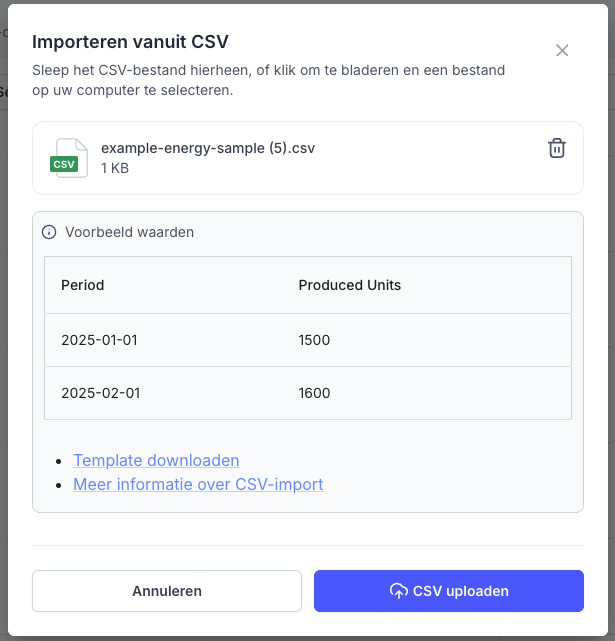Click the Period column header
This screenshot has width=615, height=641.
83,285
